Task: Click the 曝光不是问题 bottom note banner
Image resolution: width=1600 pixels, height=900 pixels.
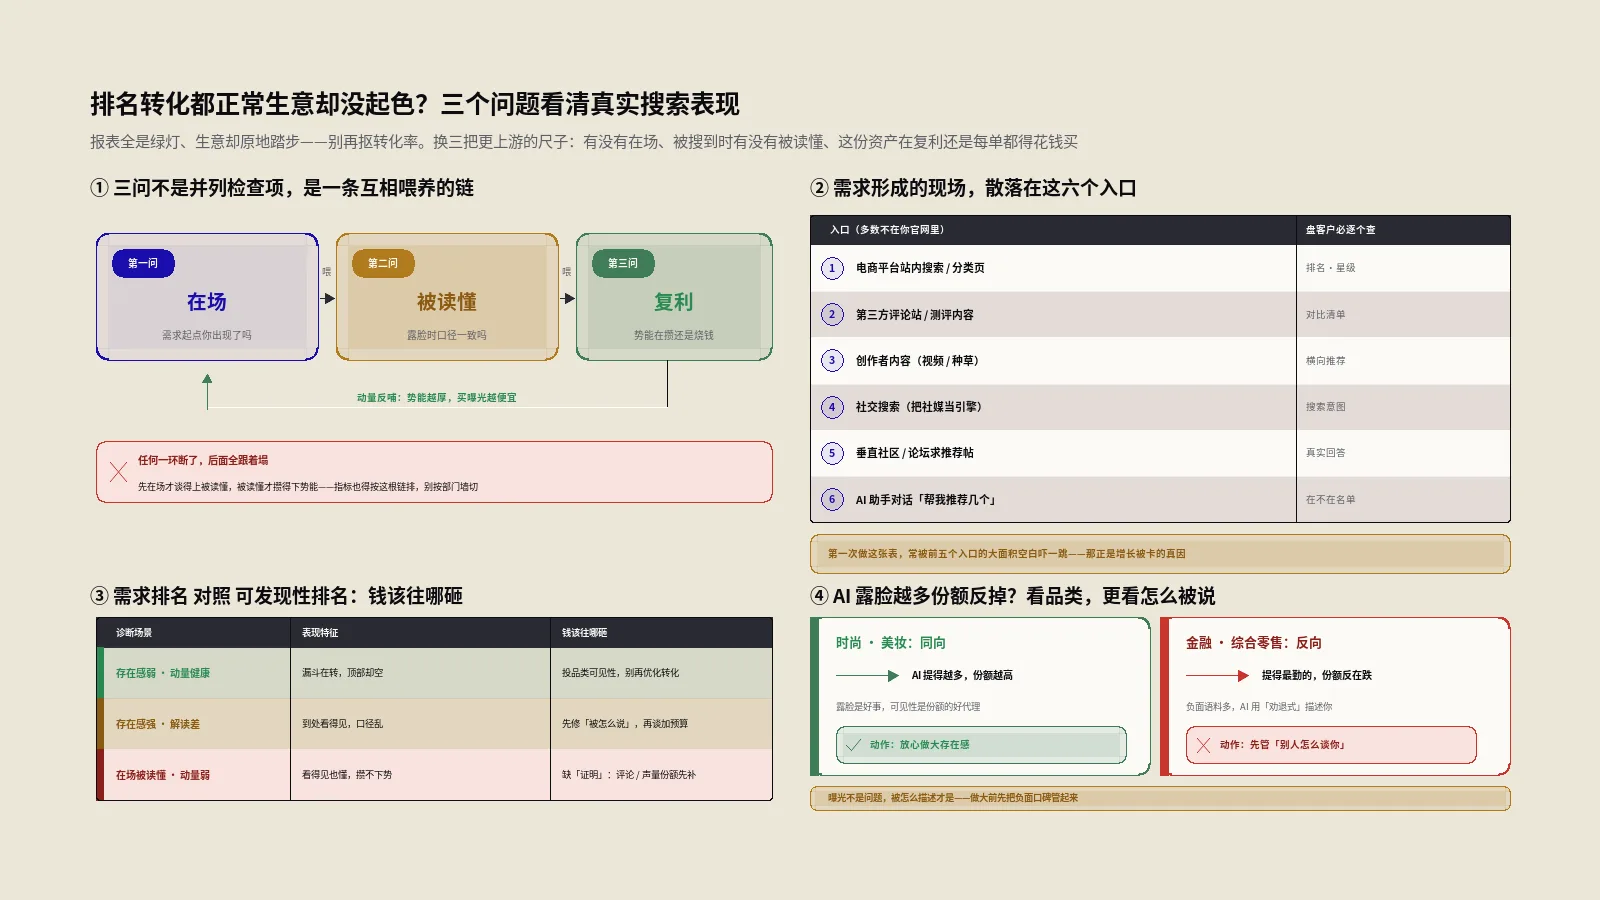Action: click(x=1160, y=798)
